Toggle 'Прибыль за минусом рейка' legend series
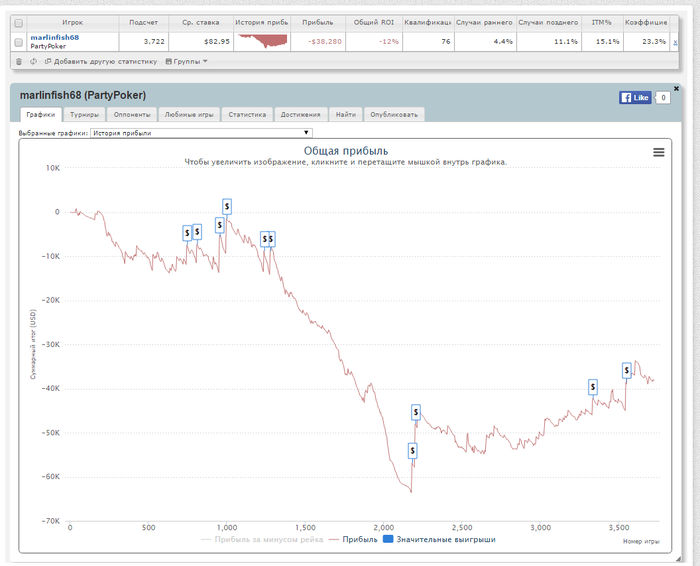 click(262, 539)
